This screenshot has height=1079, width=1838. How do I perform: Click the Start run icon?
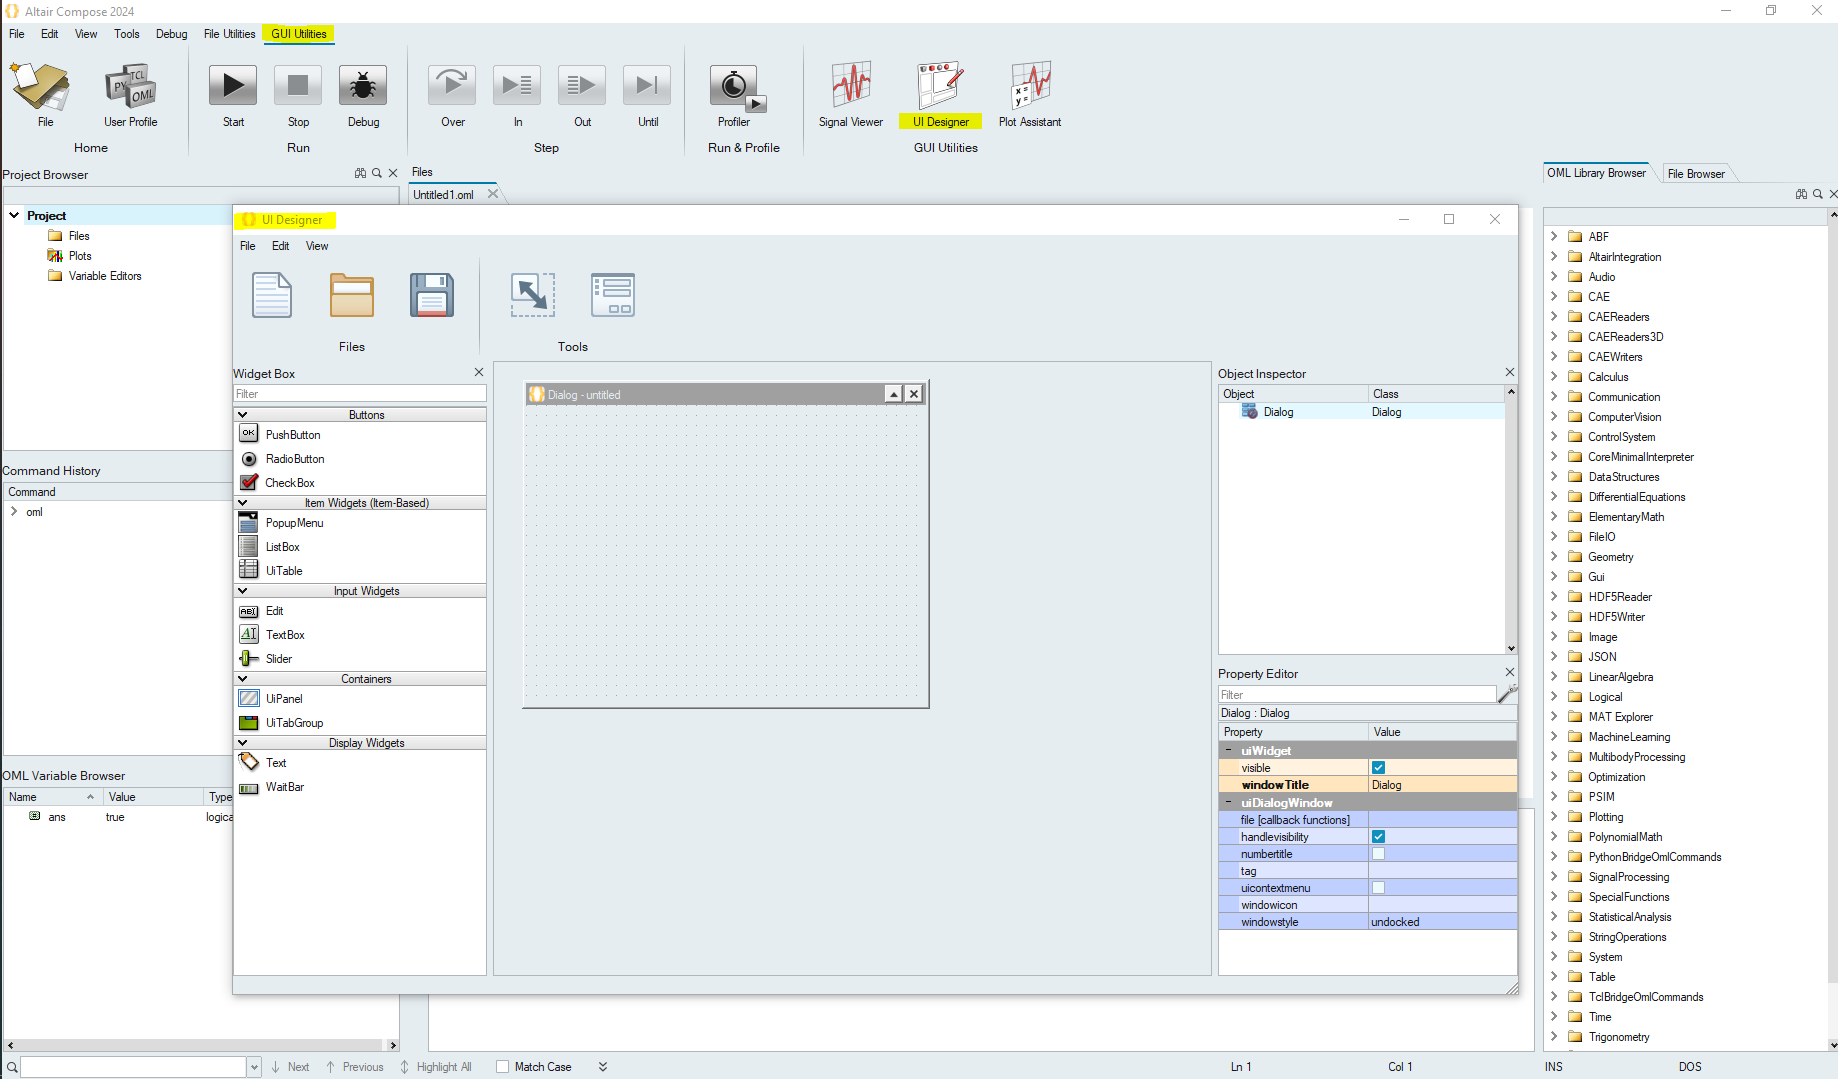(233, 86)
